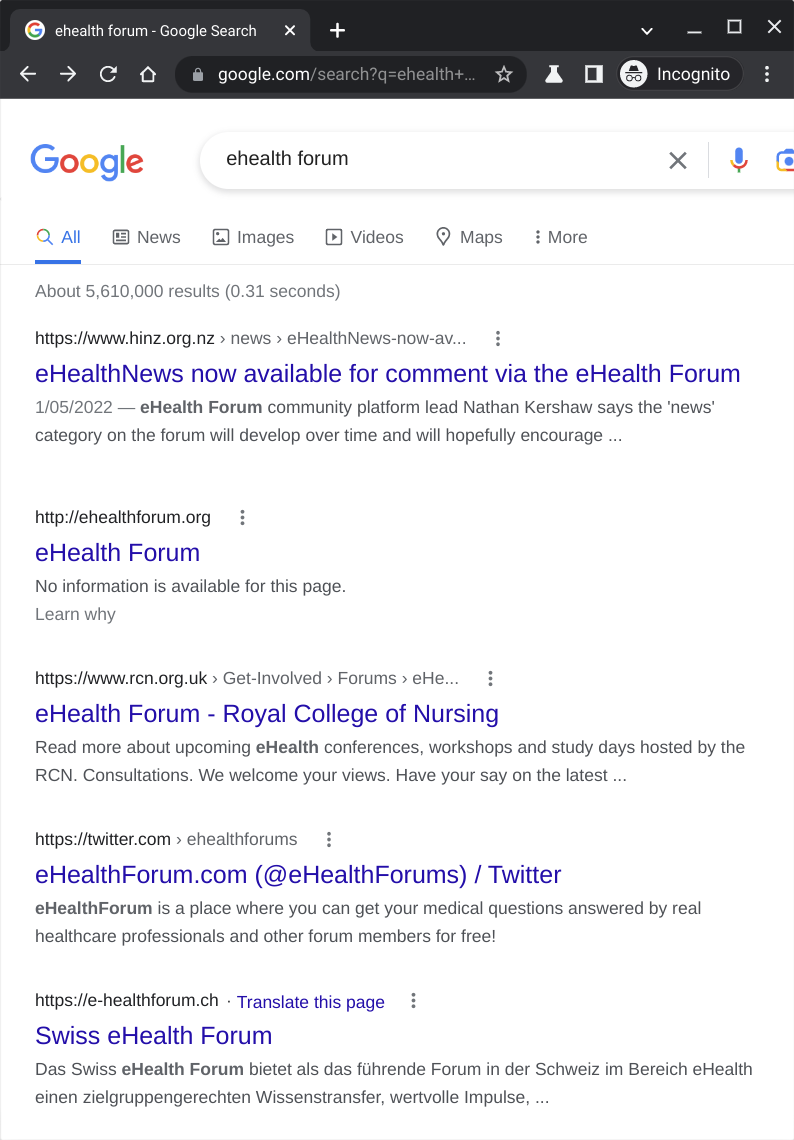The image size is (794, 1140).
Task: Go to browser home page
Action: pos(148,74)
